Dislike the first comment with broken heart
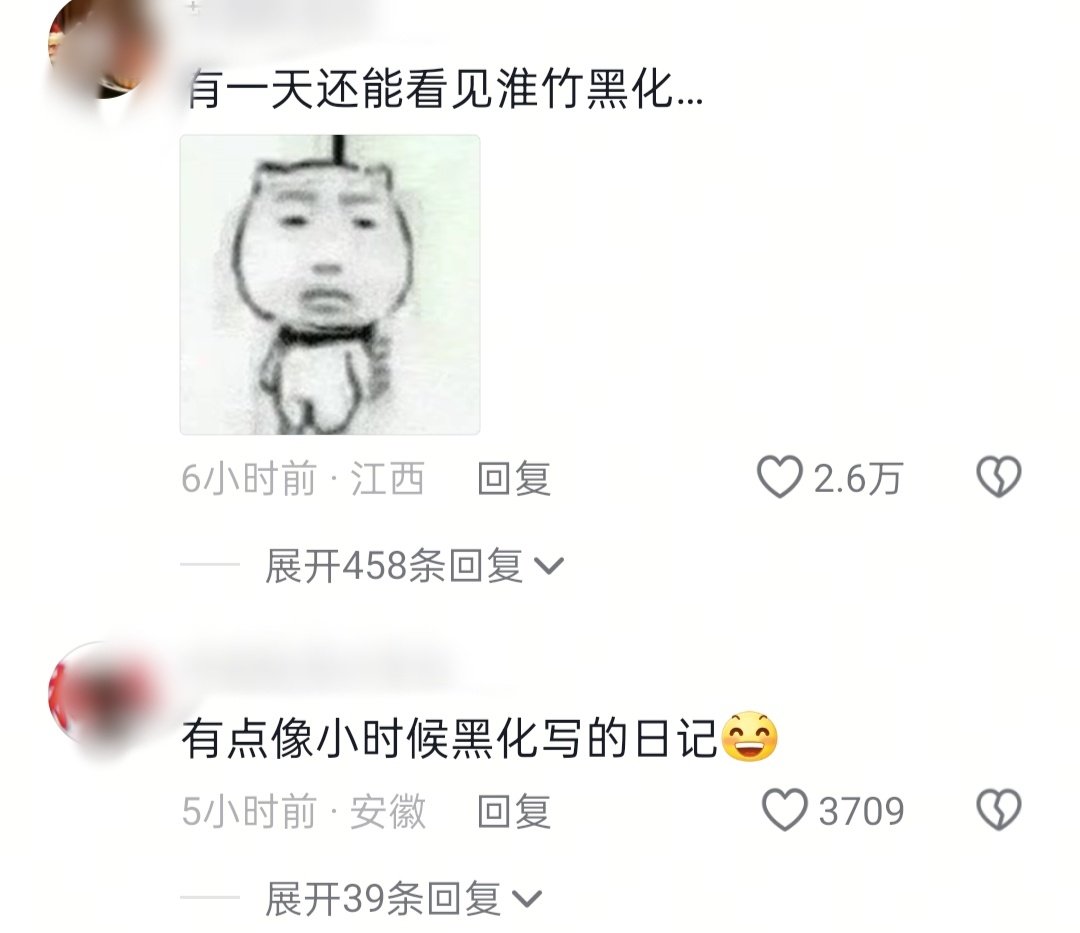The height and width of the screenshot is (933, 1080). coord(999,476)
